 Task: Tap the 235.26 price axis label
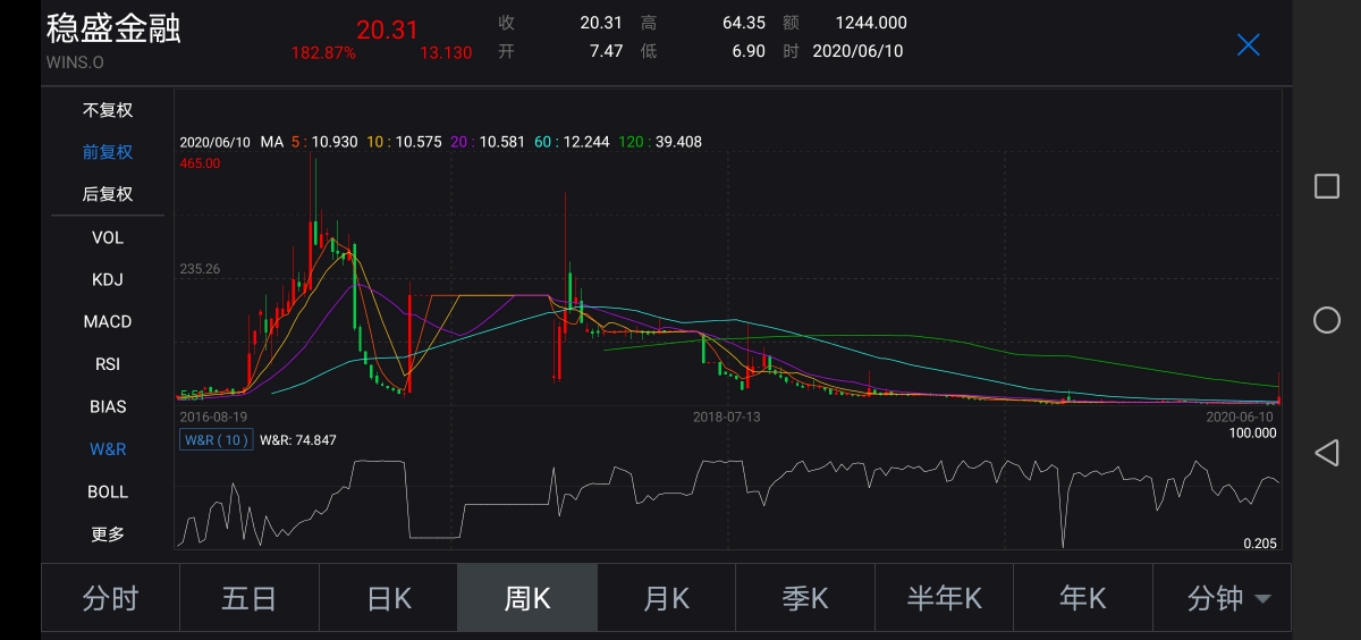click(200, 269)
